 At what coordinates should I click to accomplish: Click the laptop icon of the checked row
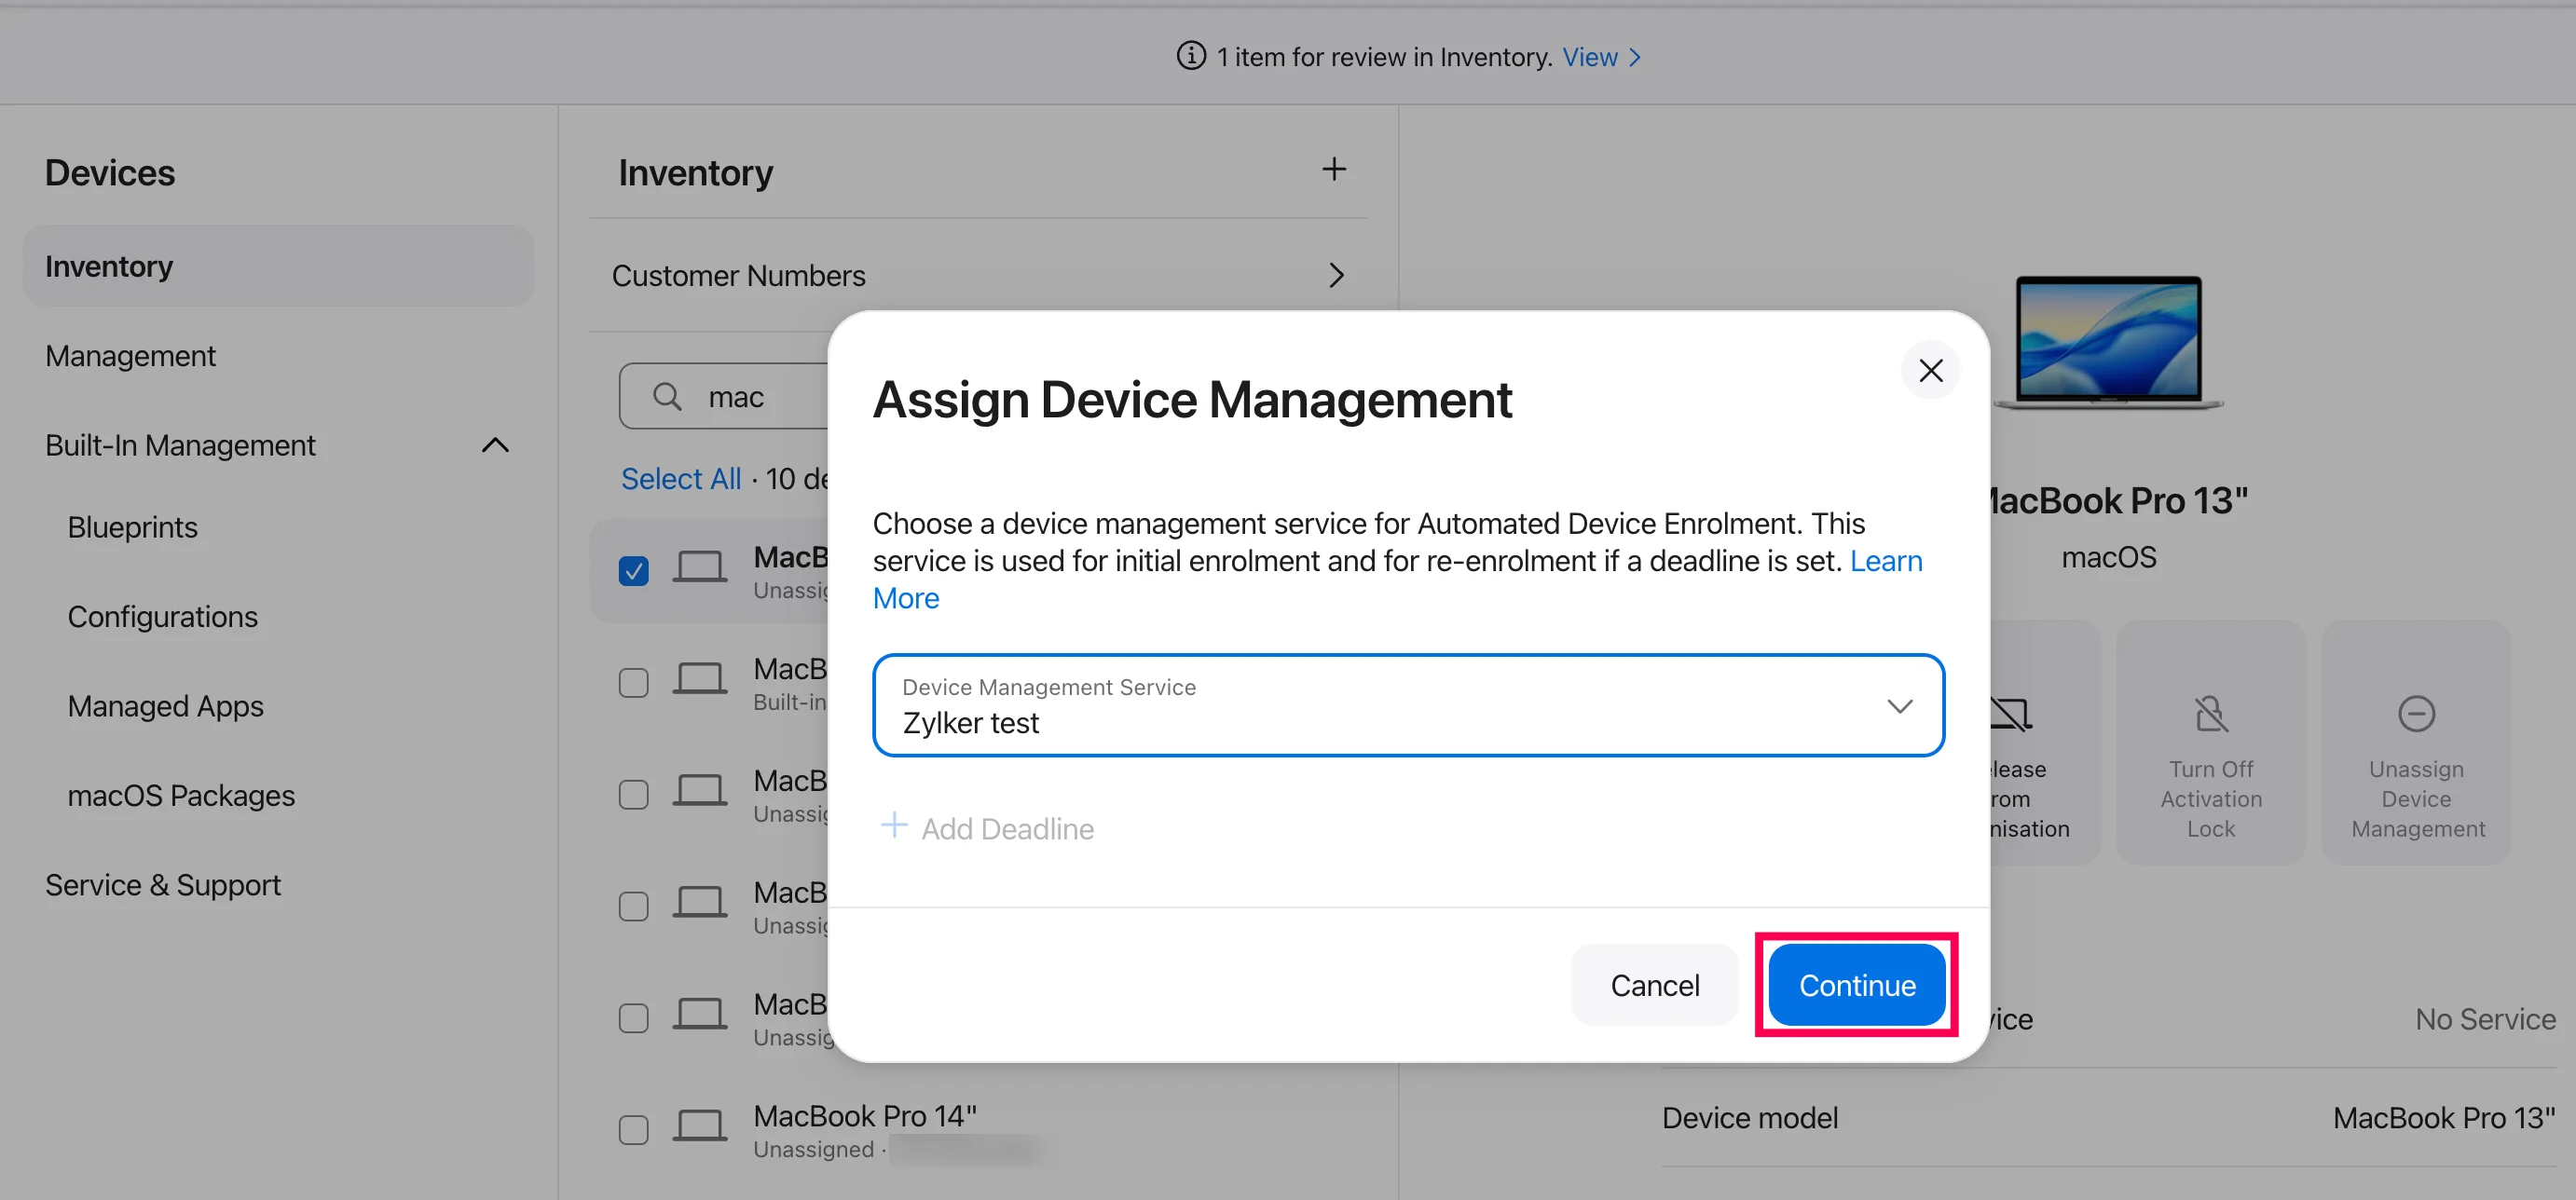coord(699,567)
